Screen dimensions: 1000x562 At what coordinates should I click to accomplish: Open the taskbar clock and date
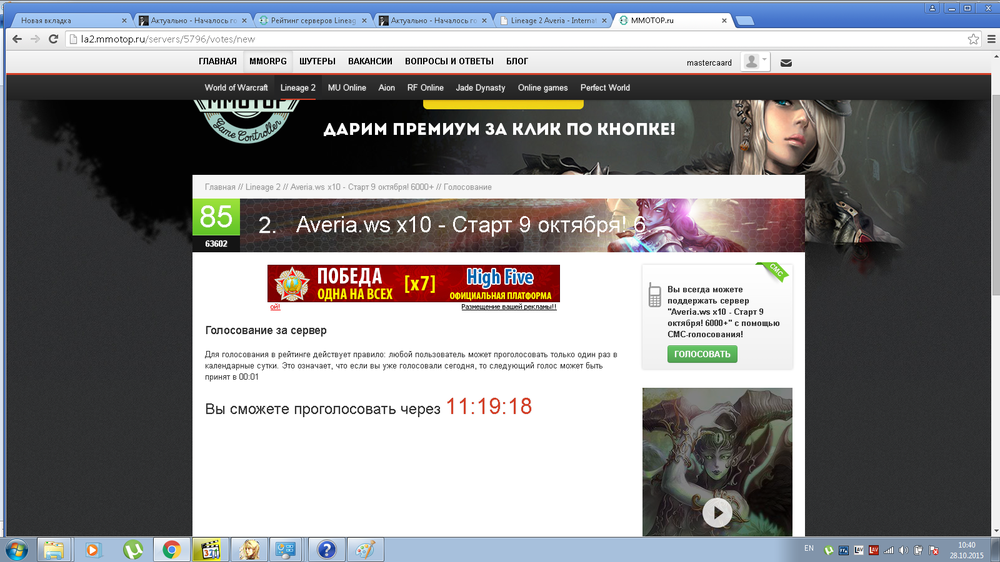tap(966, 550)
